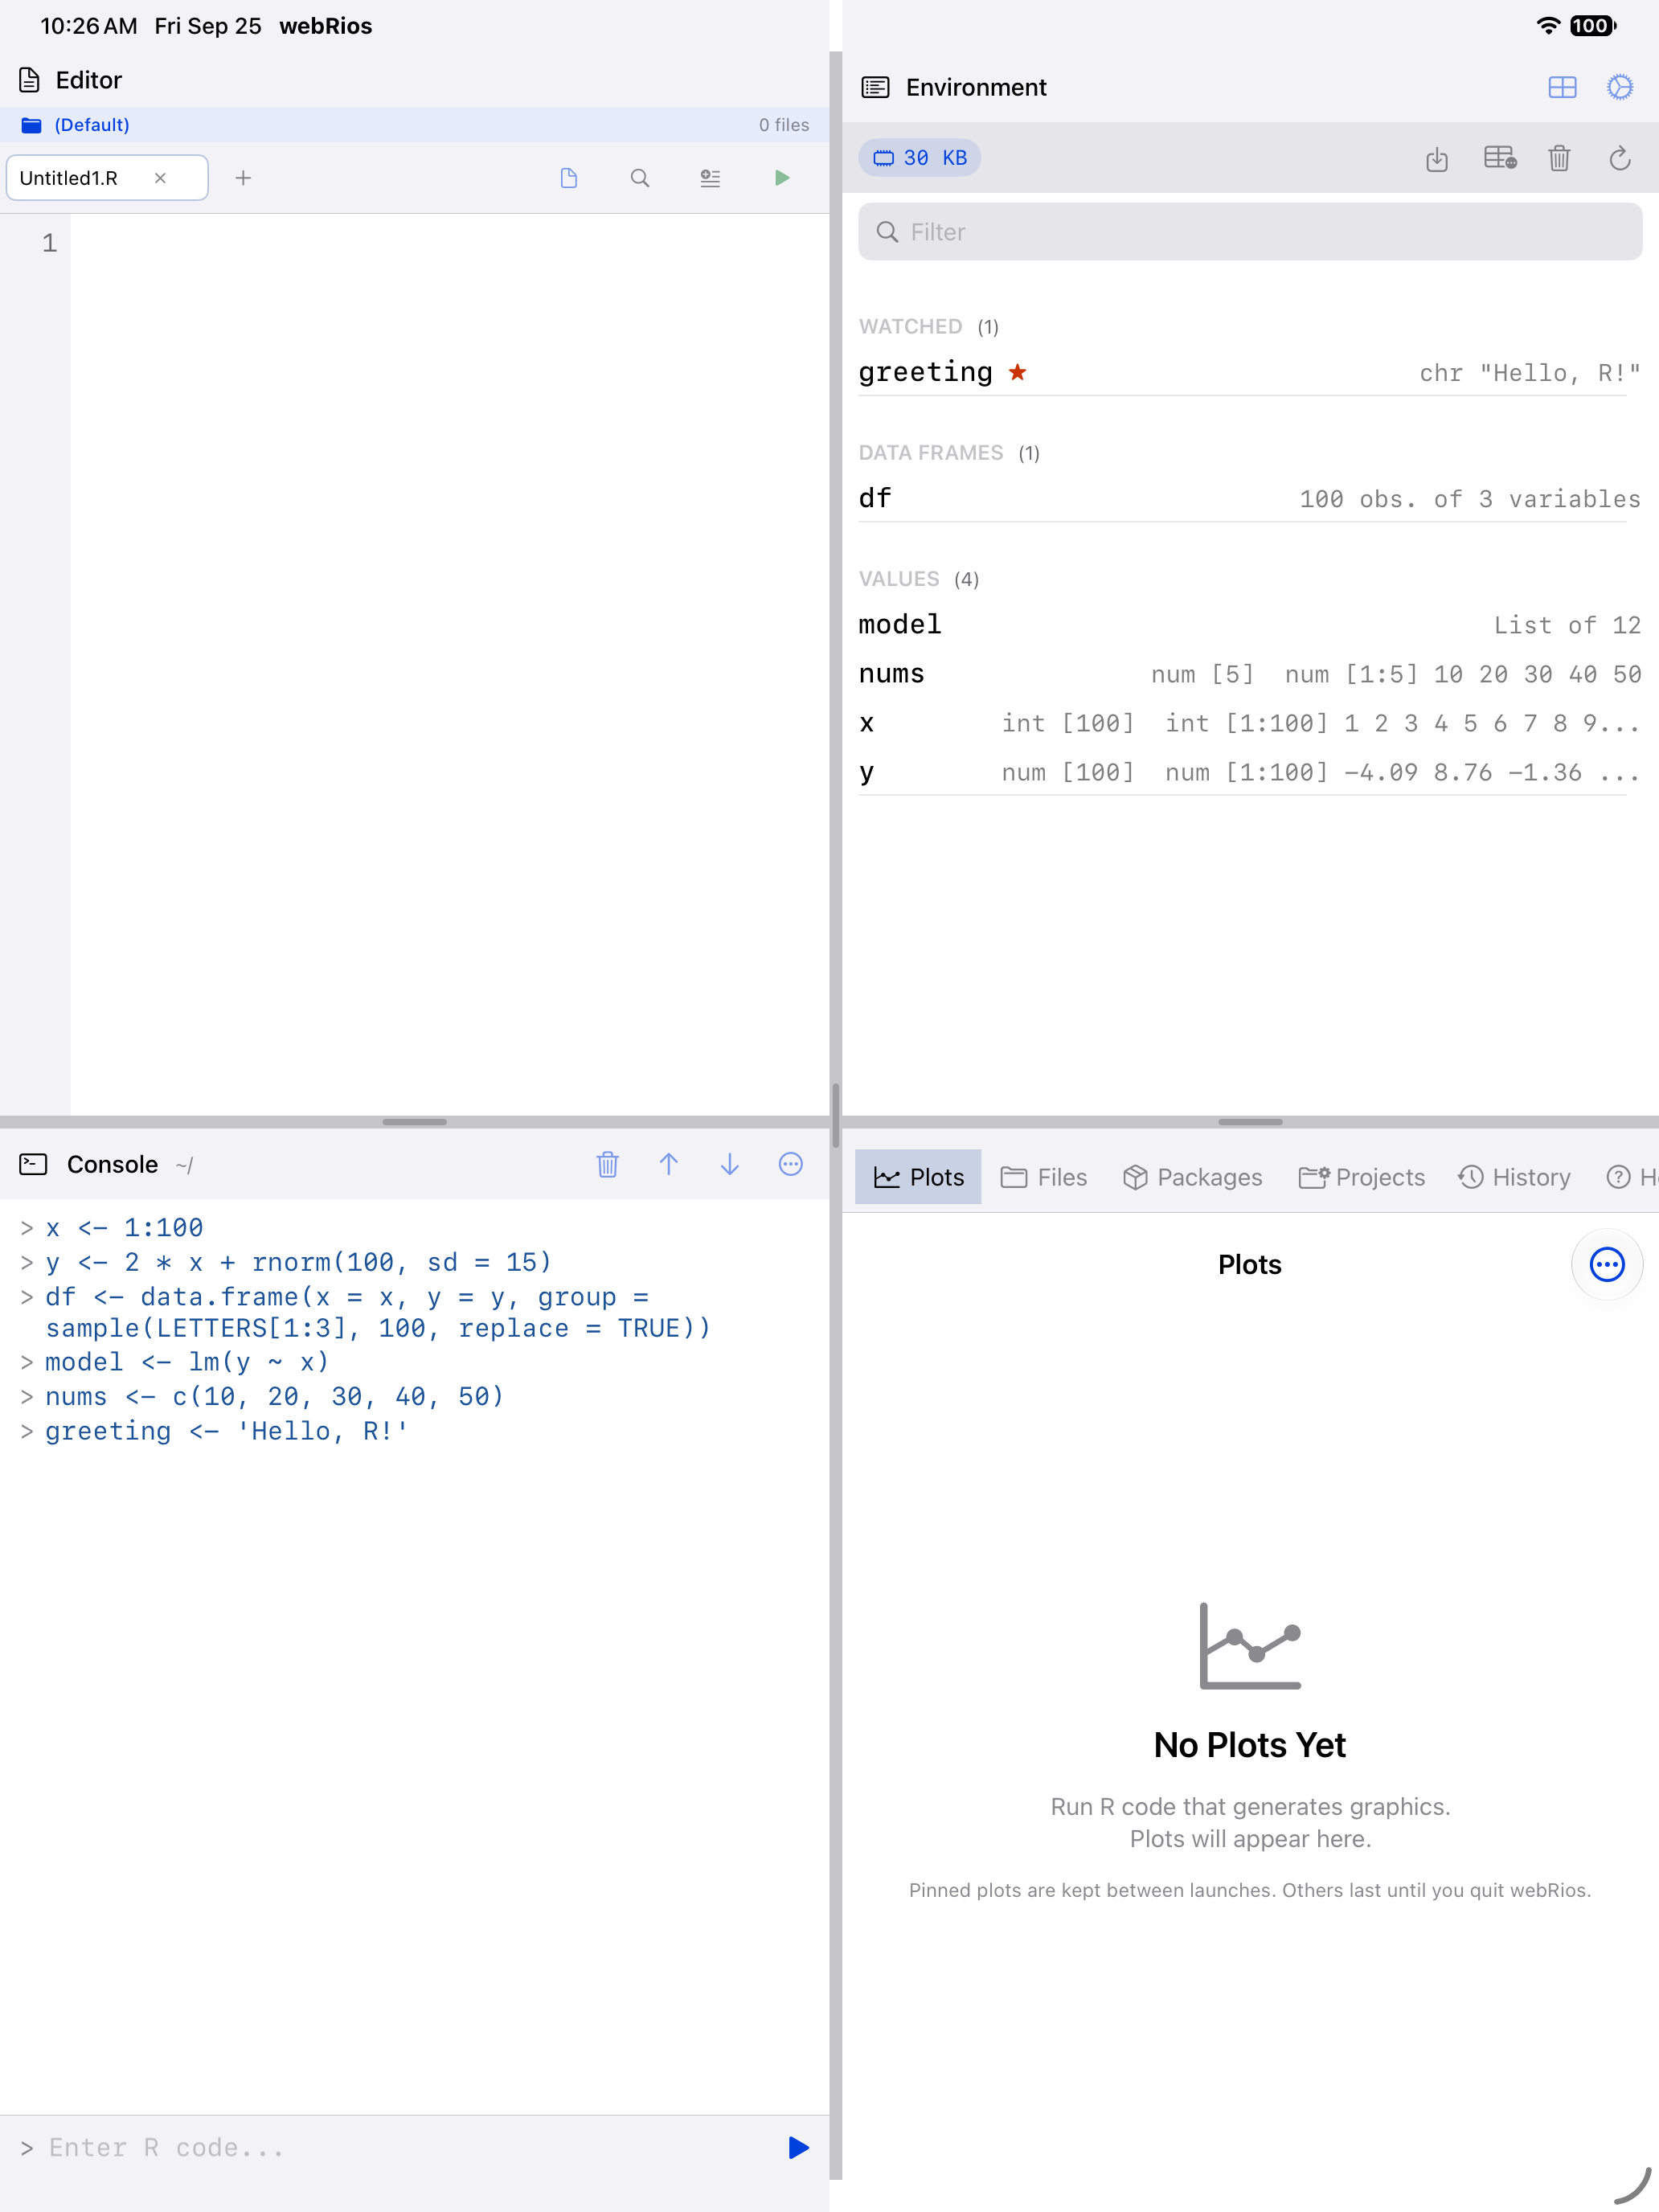The width and height of the screenshot is (1659, 2212).
Task: Refresh the Environment pane
Action: 1620,158
